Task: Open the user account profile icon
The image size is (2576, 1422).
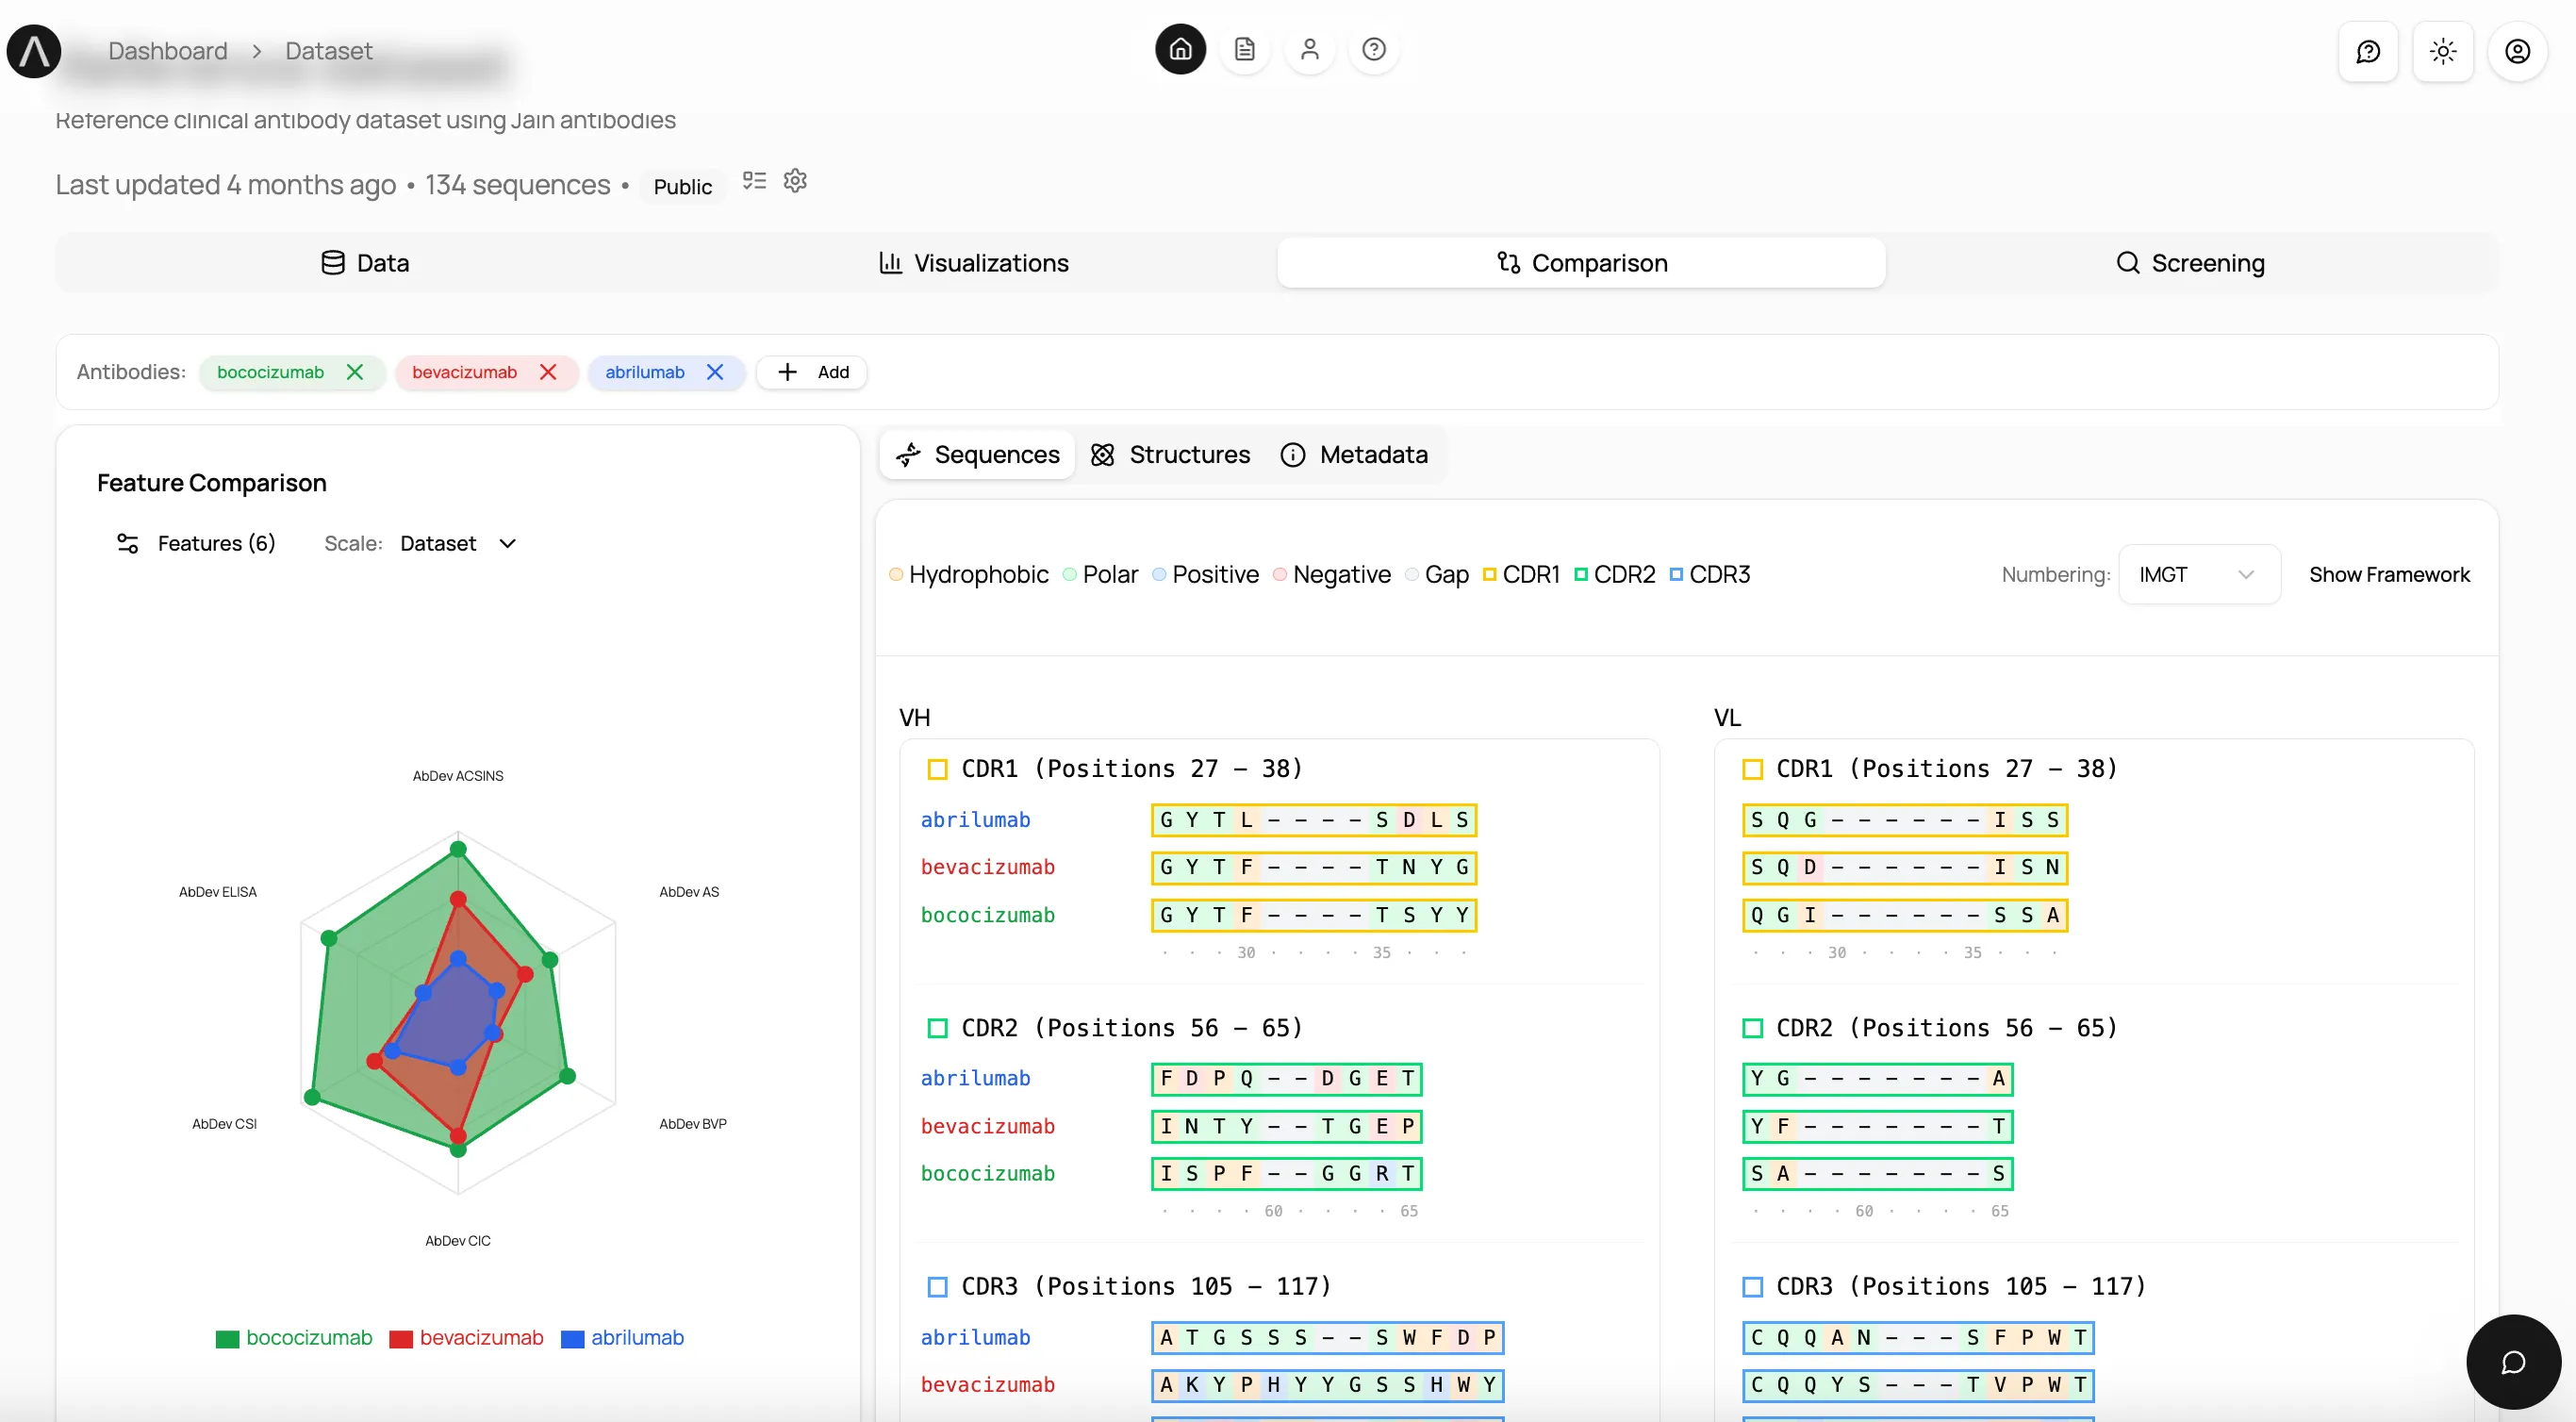Action: pyautogui.click(x=2516, y=51)
